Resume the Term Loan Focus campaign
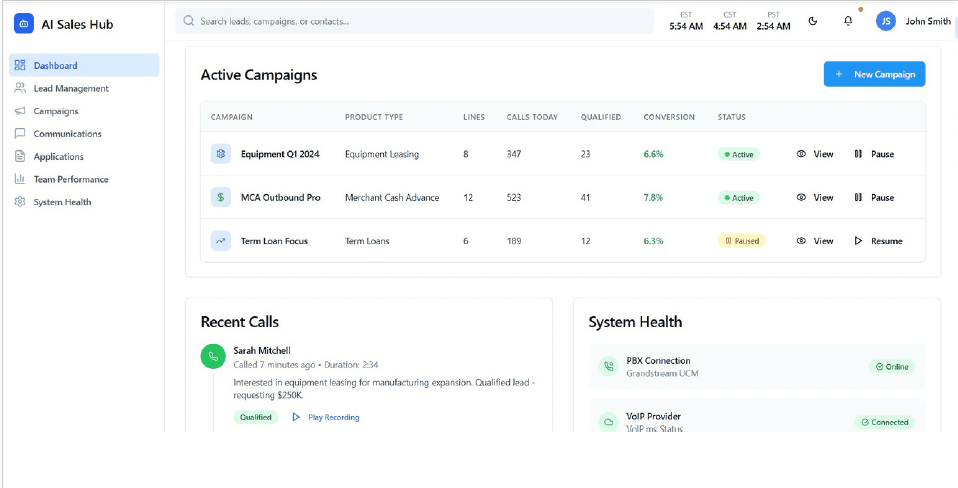 coord(877,241)
